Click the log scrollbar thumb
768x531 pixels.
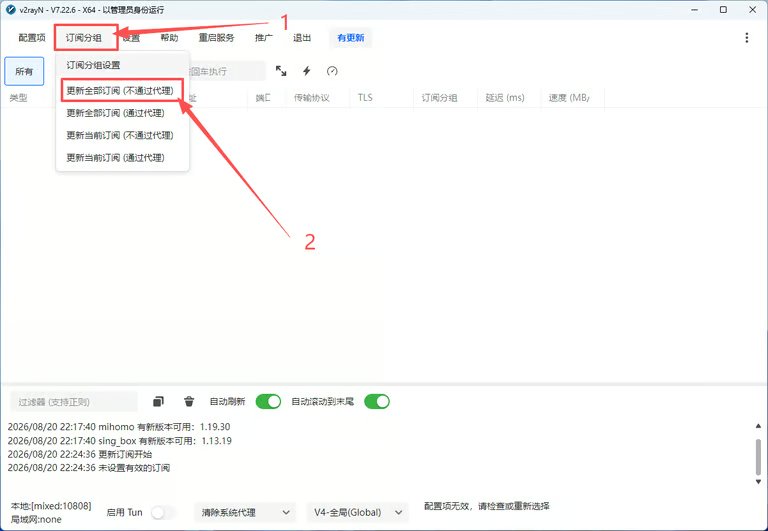(x=758, y=457)
